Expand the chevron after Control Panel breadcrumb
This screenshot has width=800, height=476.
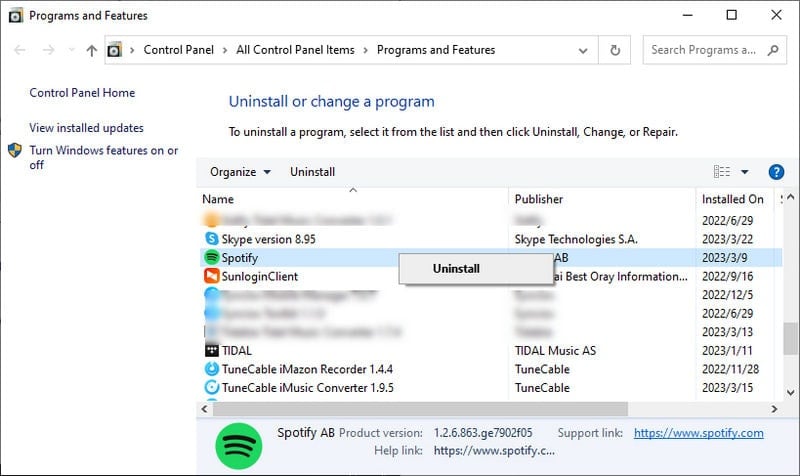224,50
